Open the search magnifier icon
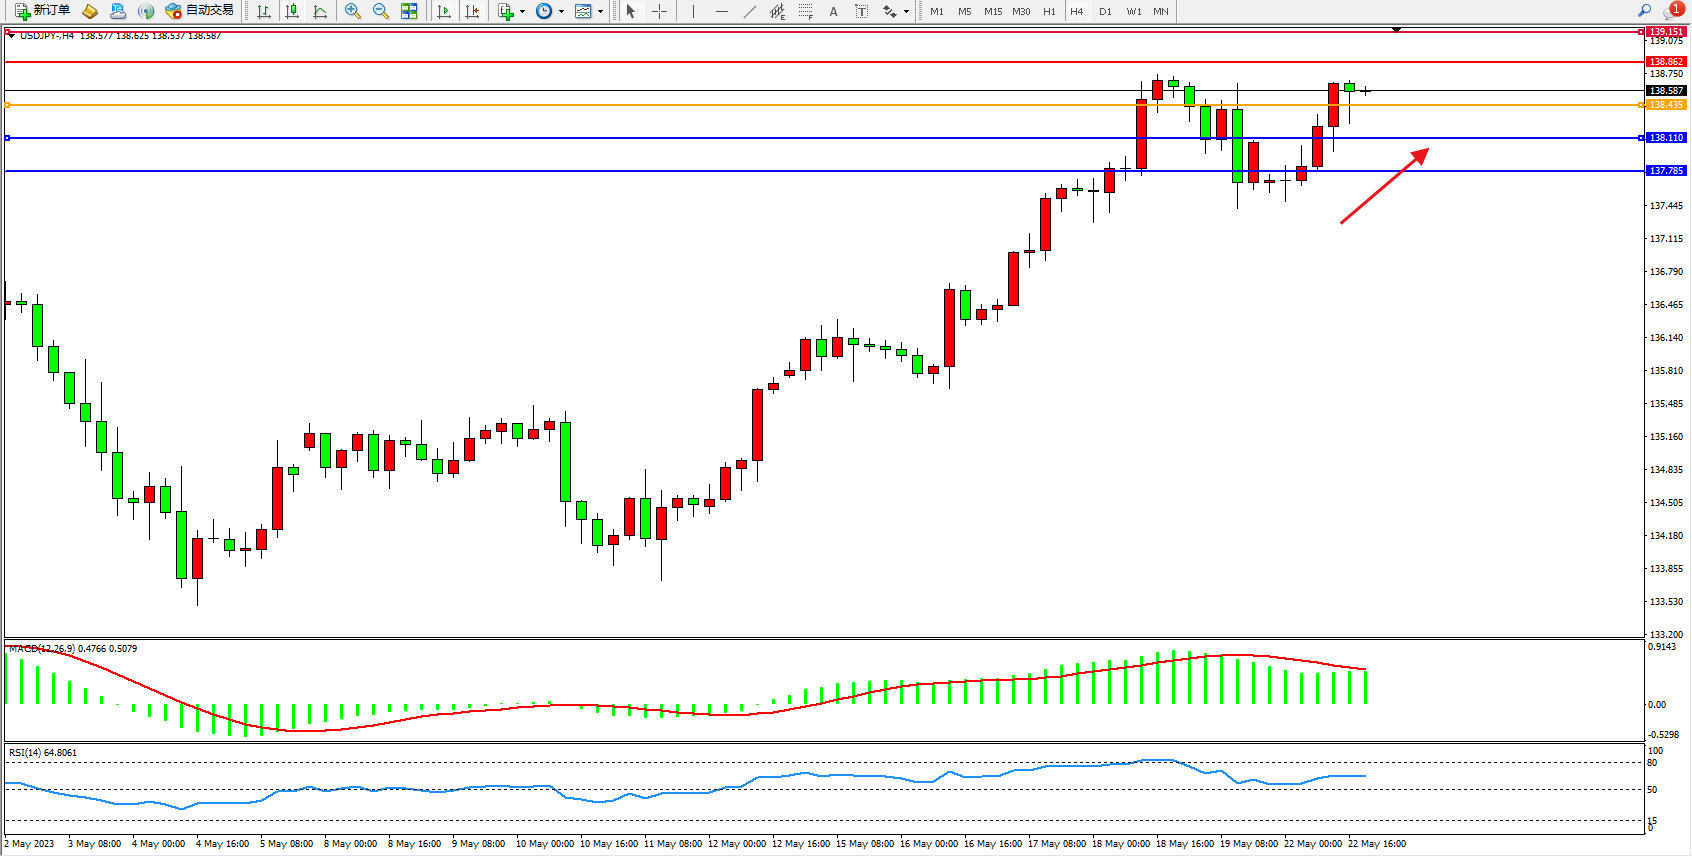 (x=1644, y=11)
